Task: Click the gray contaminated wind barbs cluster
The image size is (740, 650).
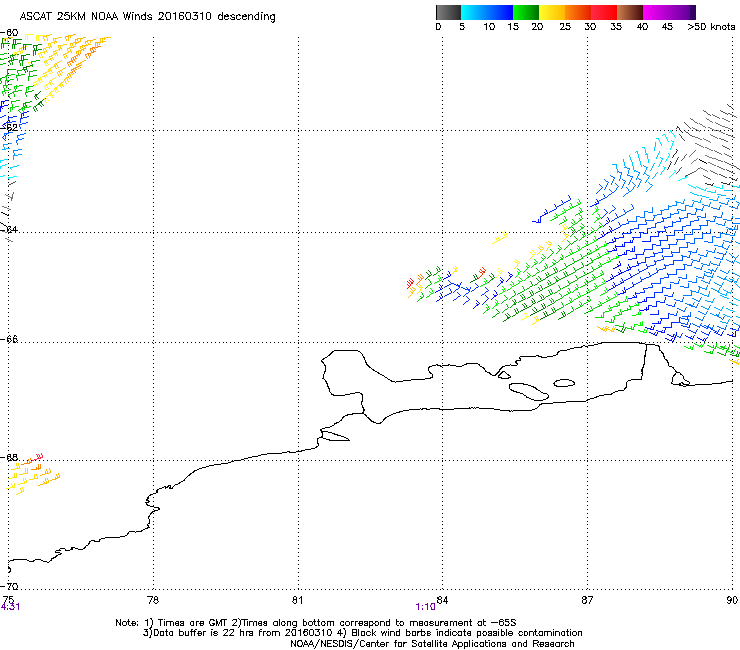Action: tap(705, 144)
